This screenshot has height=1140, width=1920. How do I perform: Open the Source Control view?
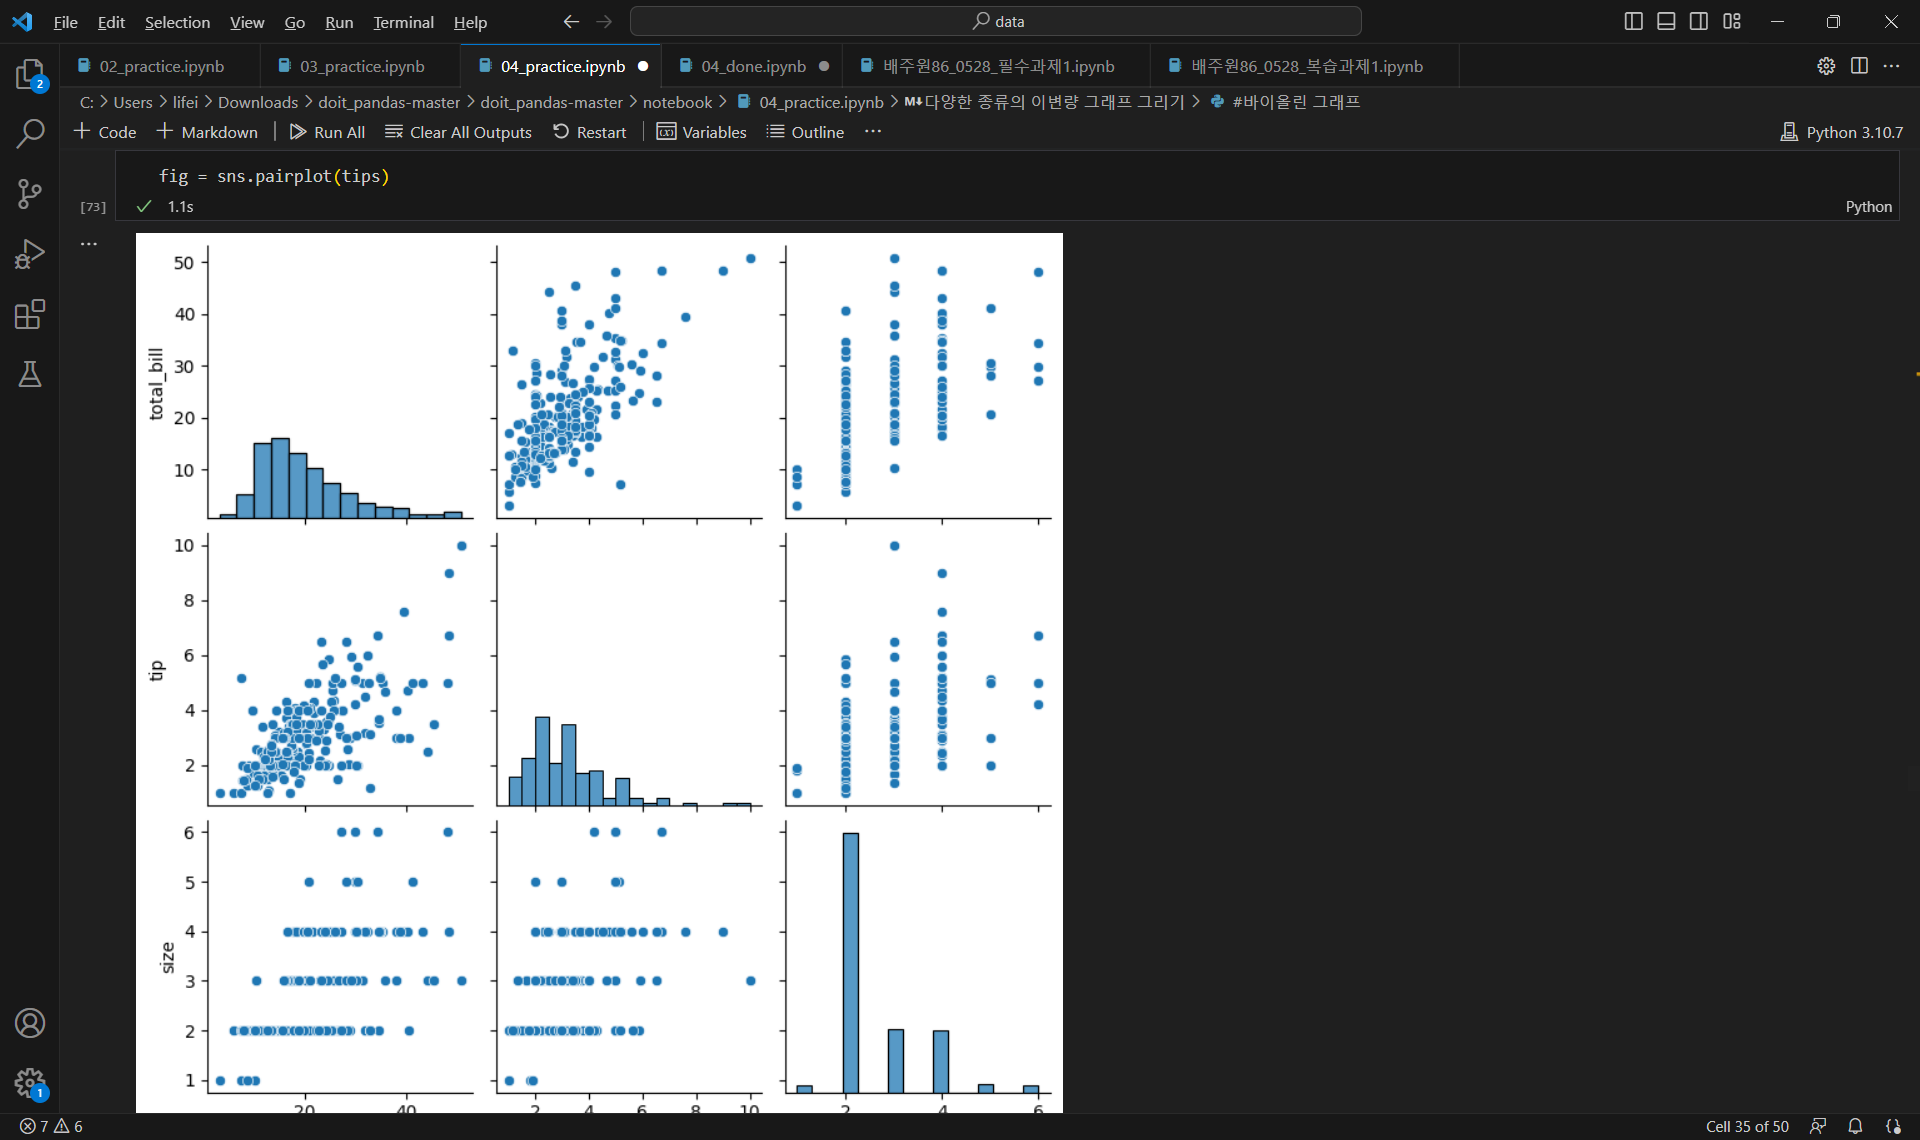[30, 193]
